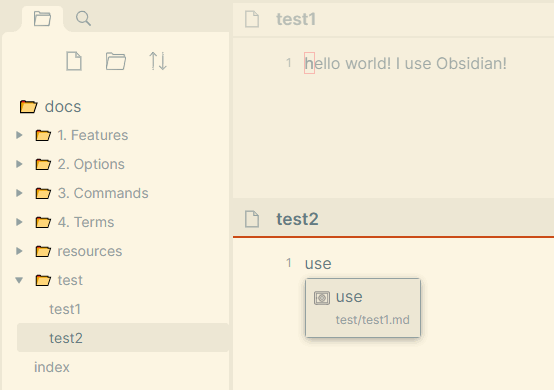Click the test2 pane title
This screenshot has height=390, width=554.
[297, 219]
